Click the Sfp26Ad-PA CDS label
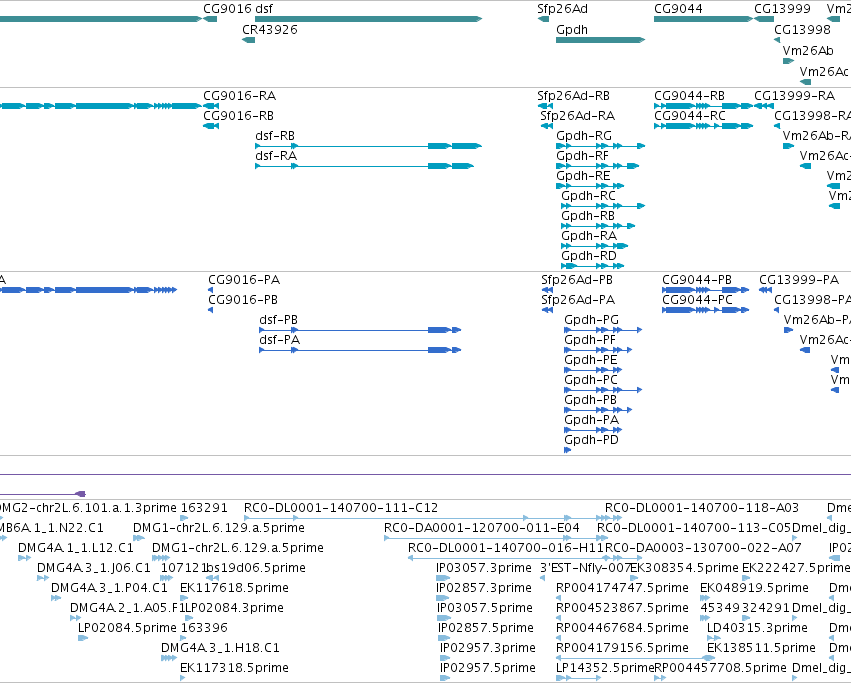 point(578,300)
